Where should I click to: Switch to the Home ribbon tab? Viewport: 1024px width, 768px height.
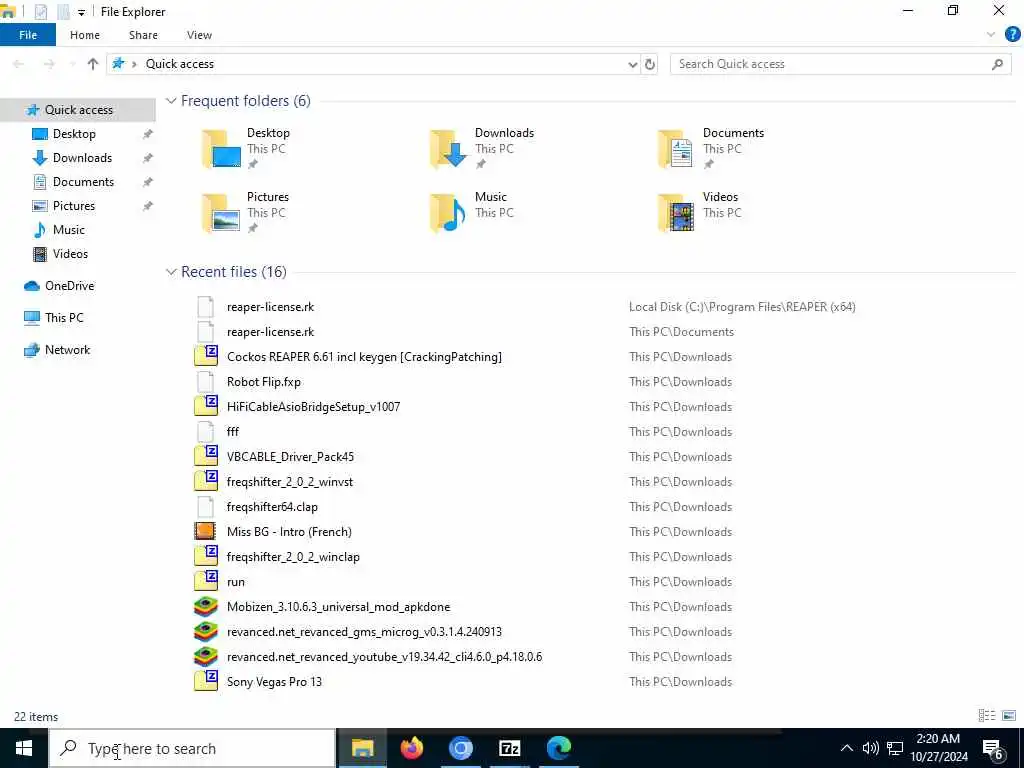(85, 35)
